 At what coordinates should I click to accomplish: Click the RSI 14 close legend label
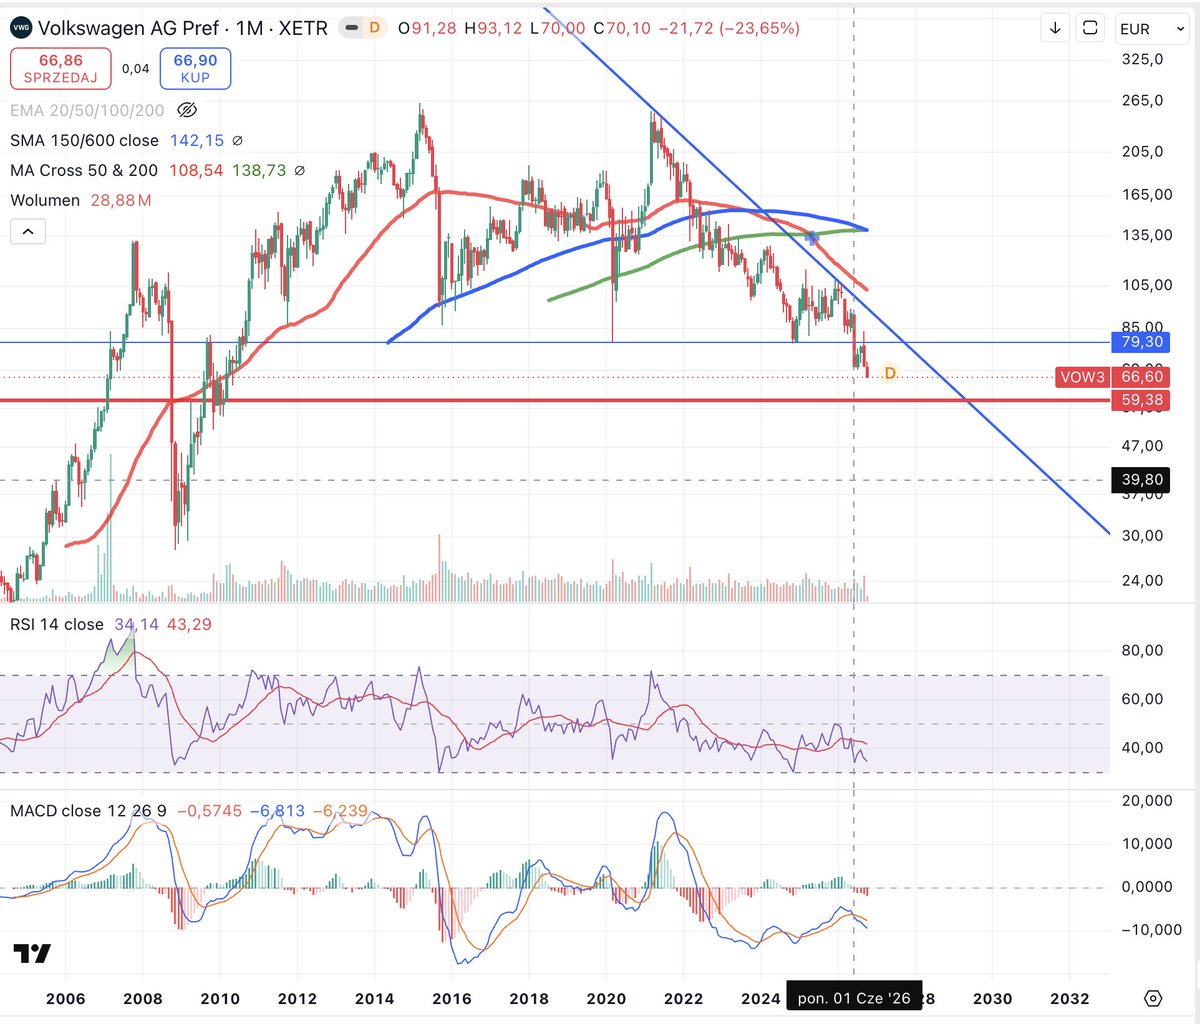(57, 625)
